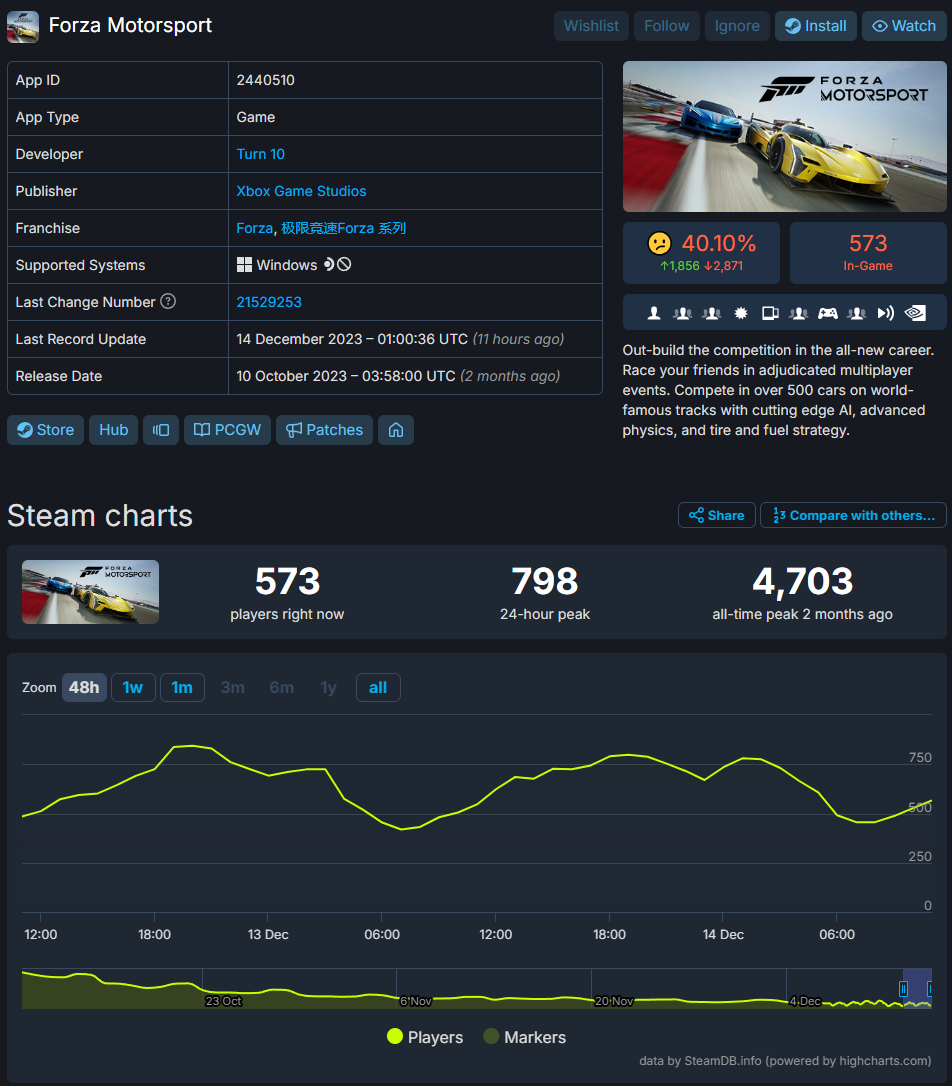Click the Steam client view icon button
This screenshot has height=1086, width=952.
click(x=161, y=430)
